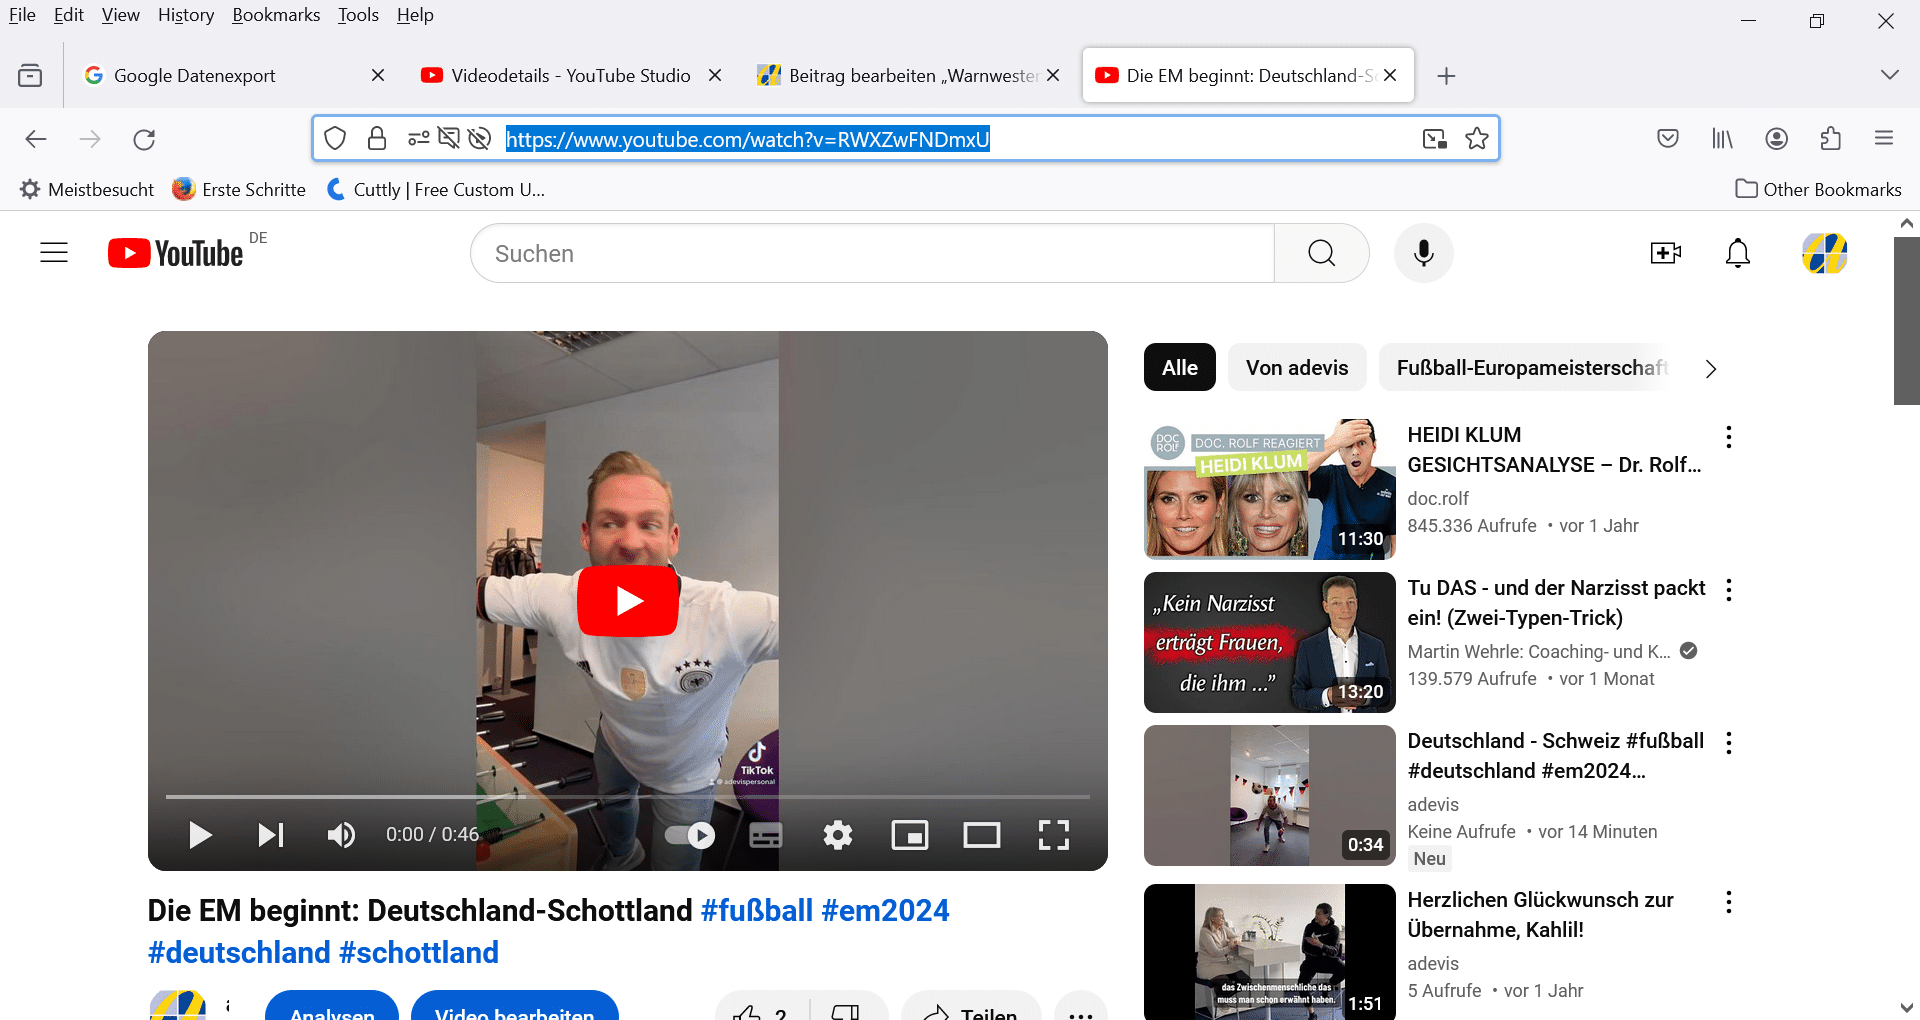Click the search magnifier button
The width and height of the screenshot is (1920, 1020).
coord(1321,253)
